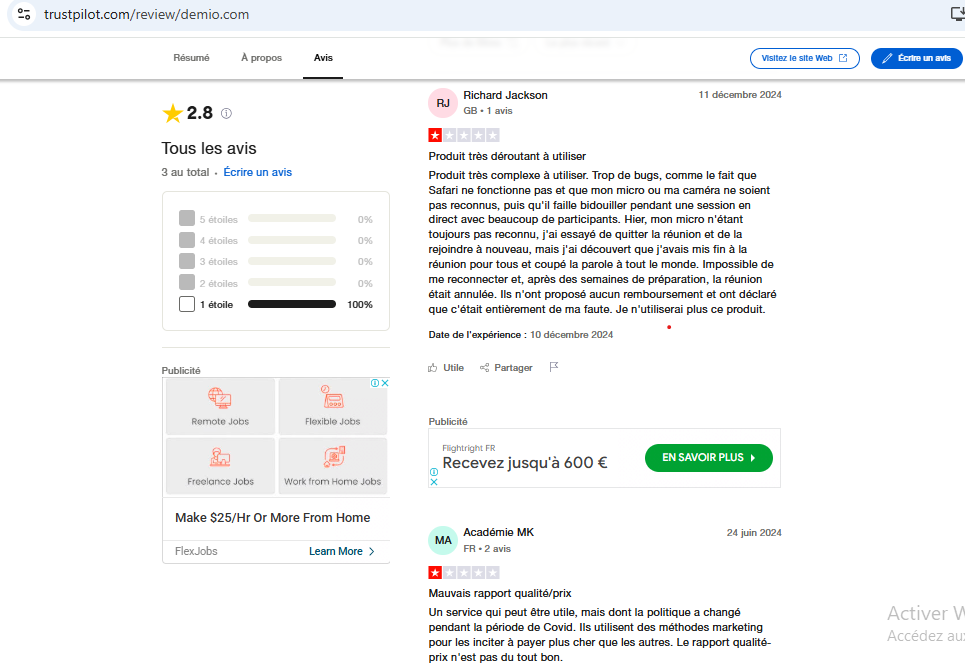This screenshot has width=965, height=667.
Task: Click the Partager share icon
Action: (484, 367)
